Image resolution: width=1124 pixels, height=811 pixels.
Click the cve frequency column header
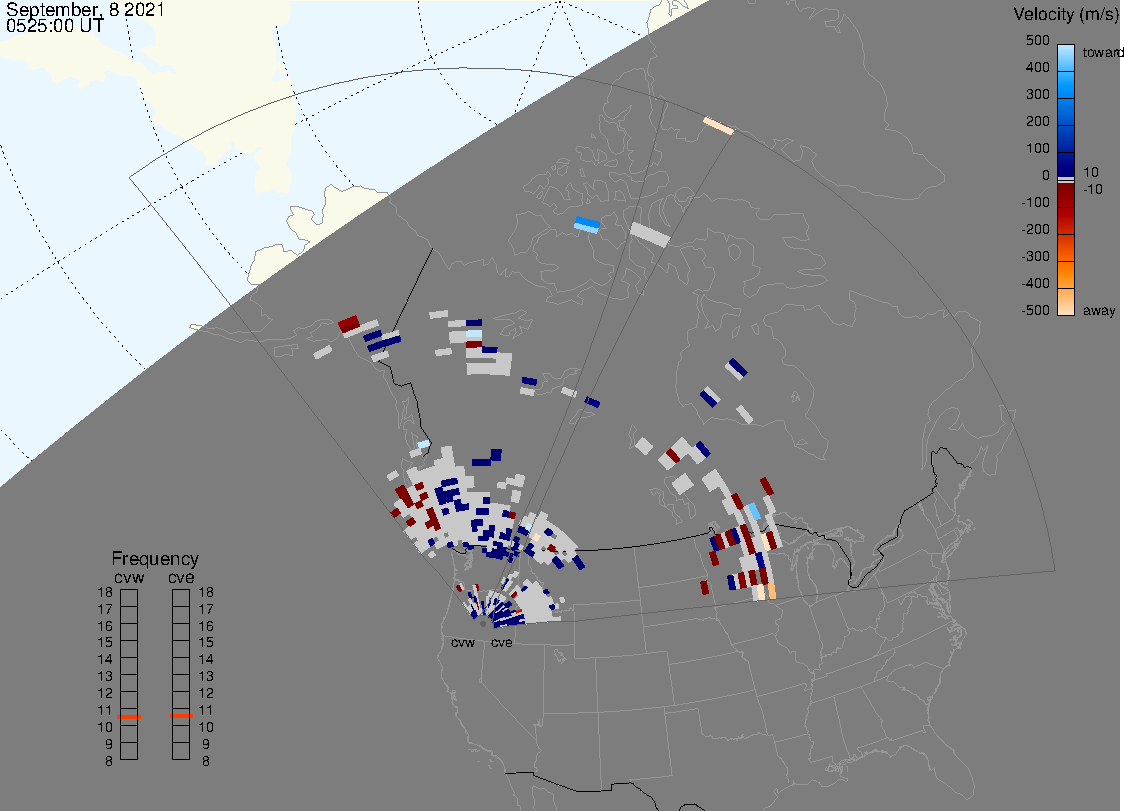click(181, 577)
